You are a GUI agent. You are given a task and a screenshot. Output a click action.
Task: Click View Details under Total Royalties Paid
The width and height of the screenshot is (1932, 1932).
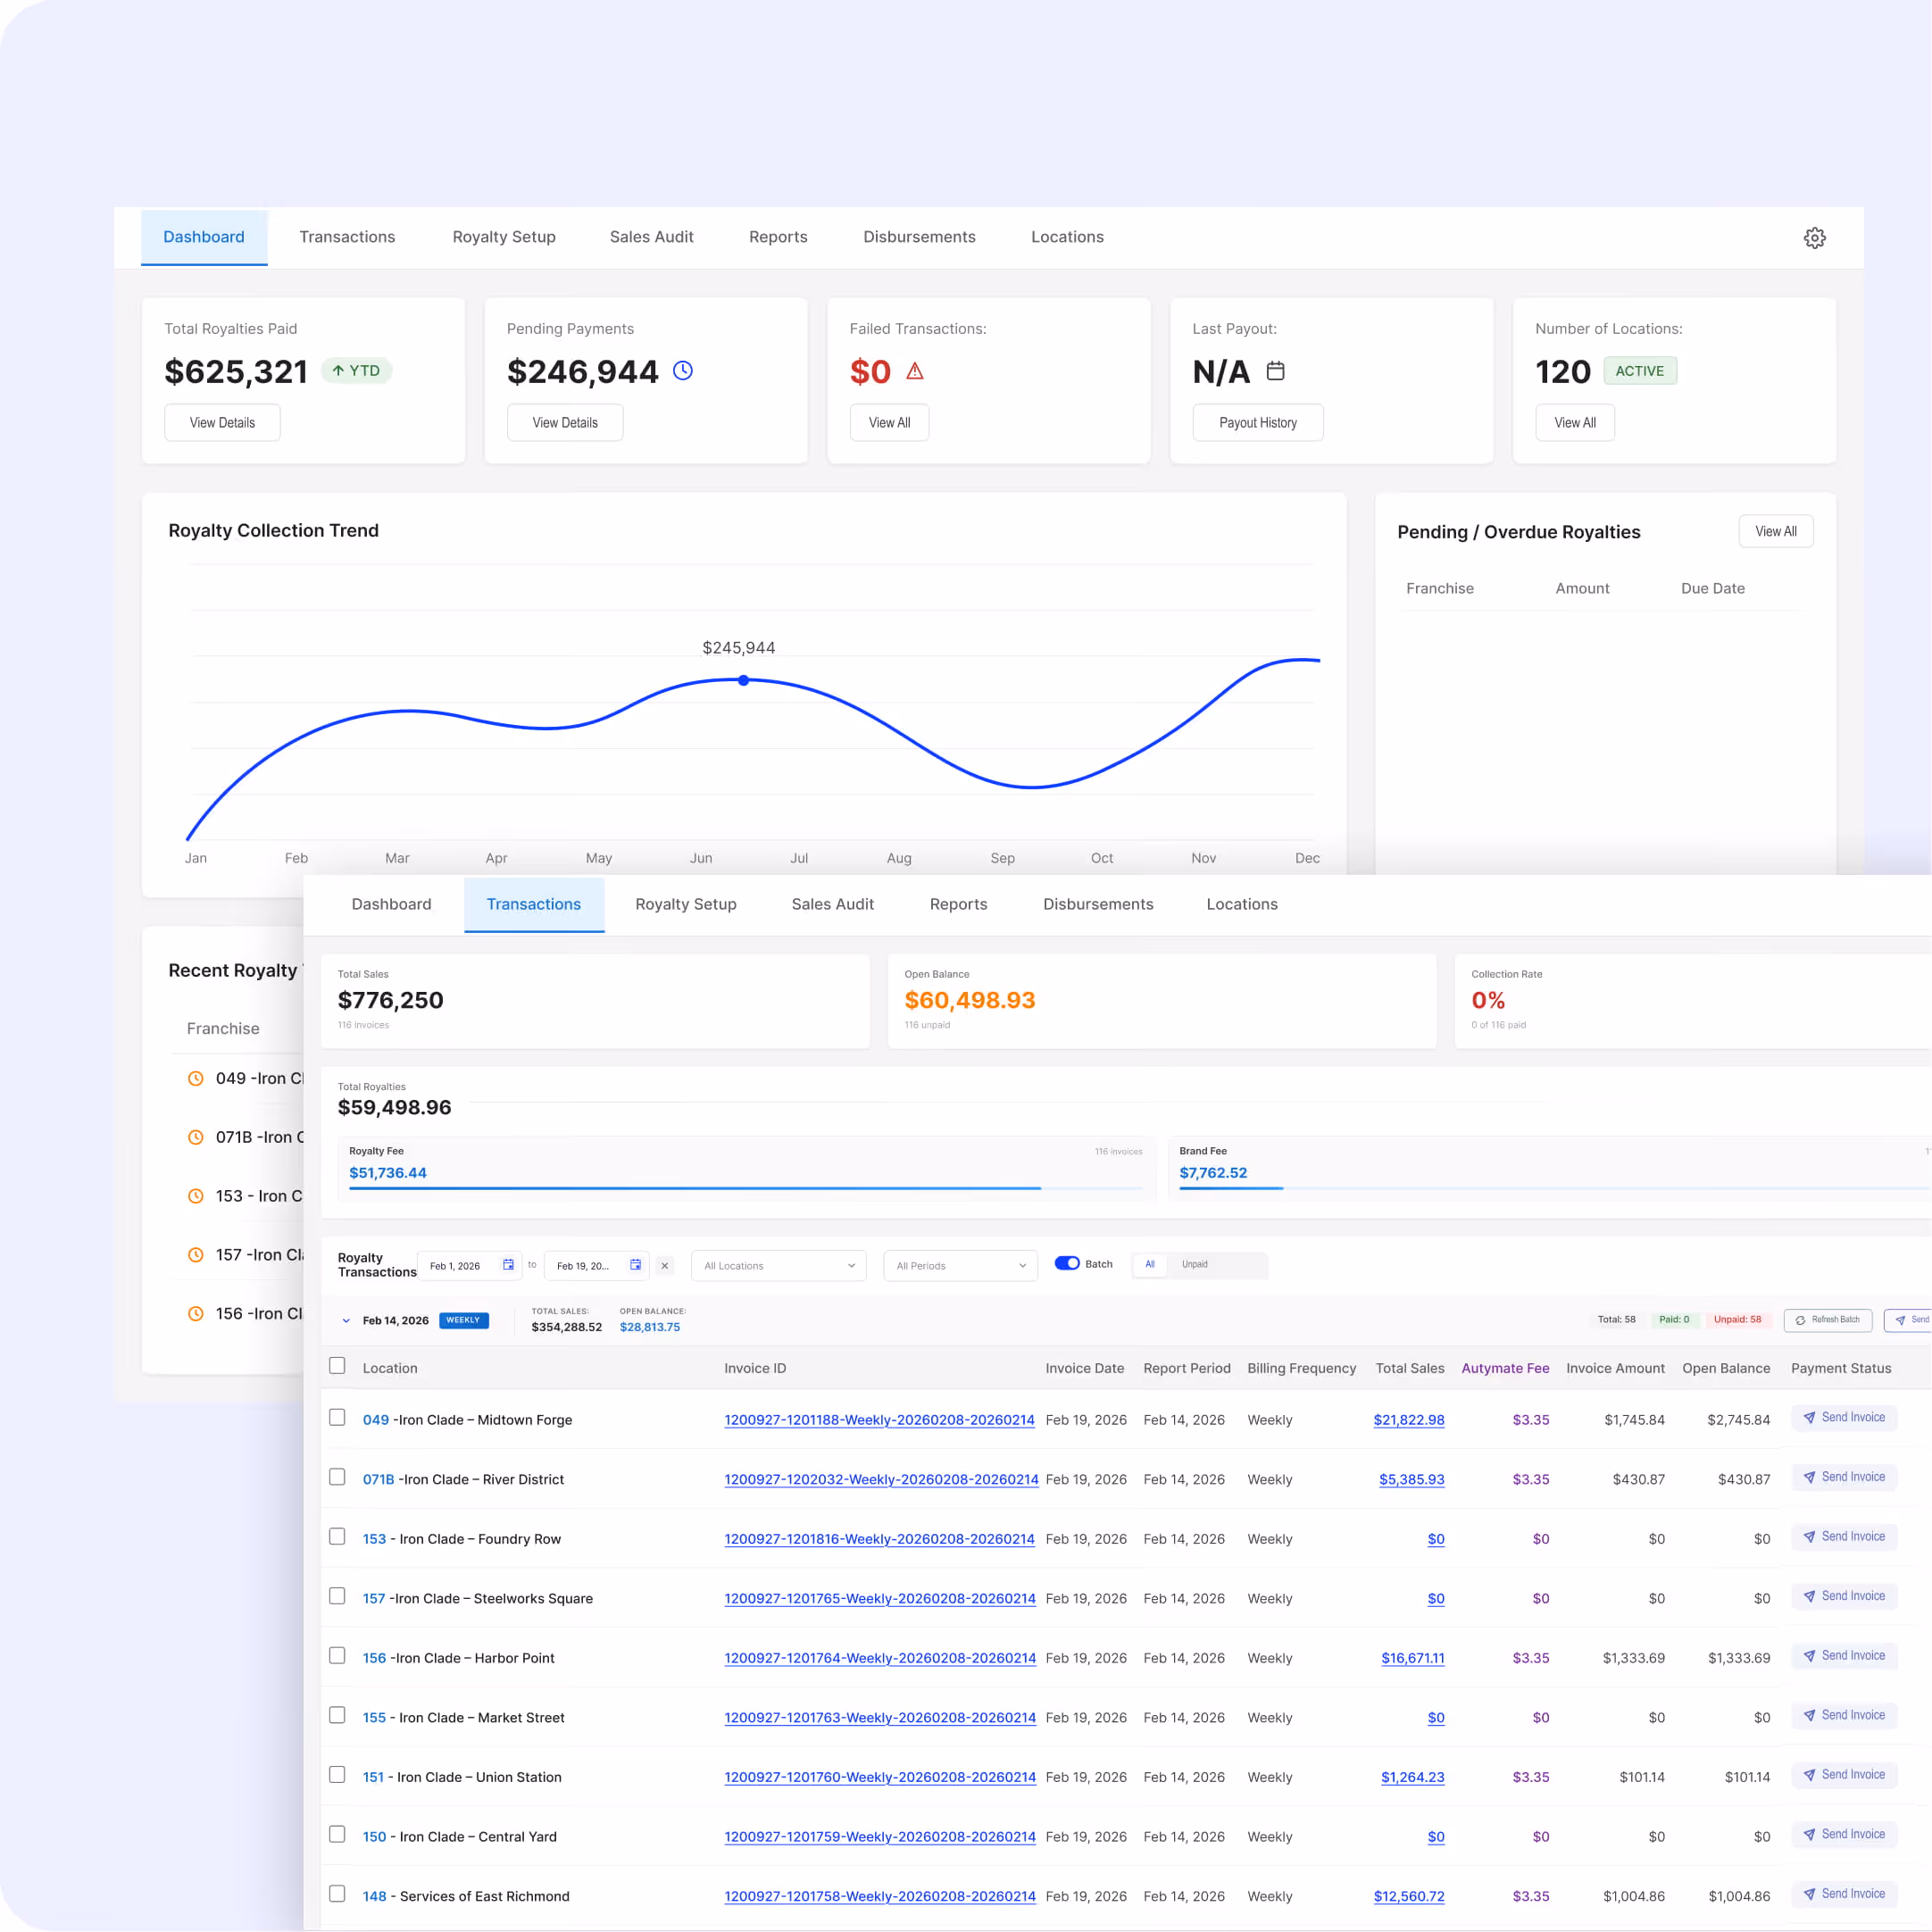(222, 422)
